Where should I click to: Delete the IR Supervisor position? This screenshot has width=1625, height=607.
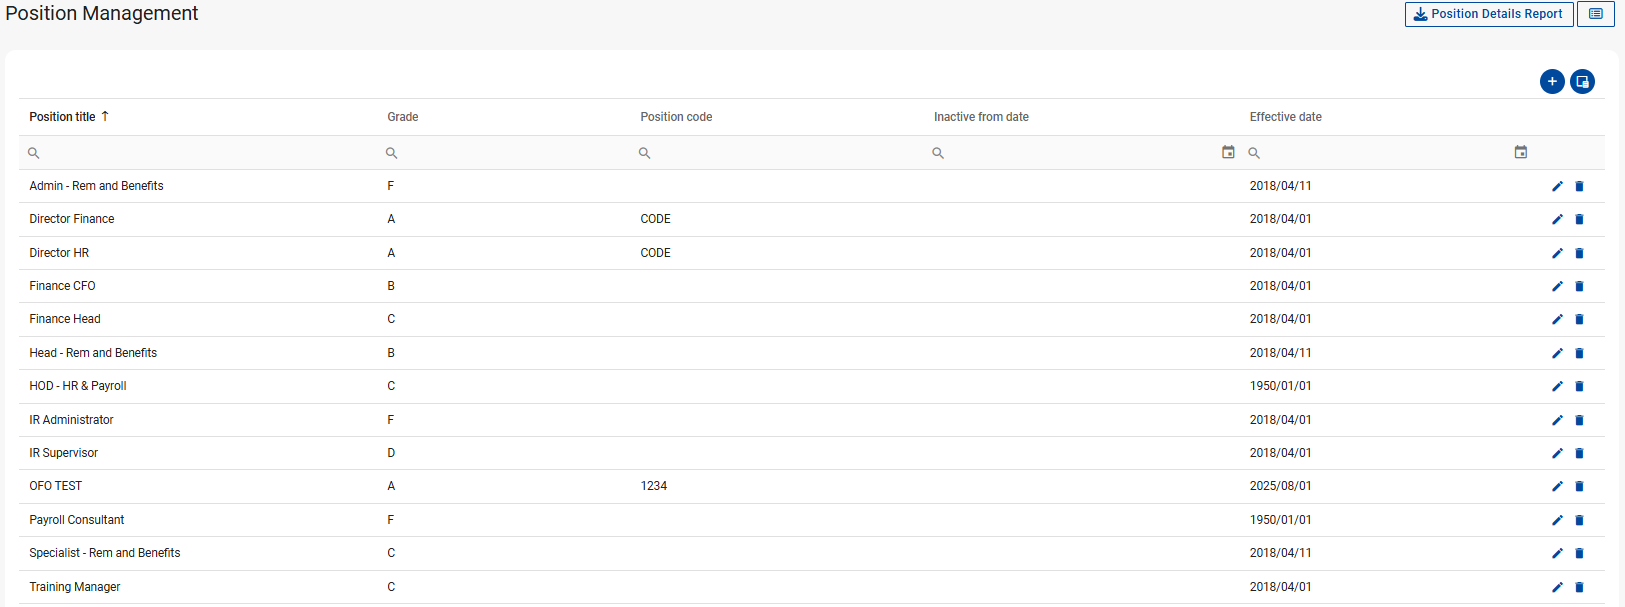pyautogui.click(x=1580, y=453)
